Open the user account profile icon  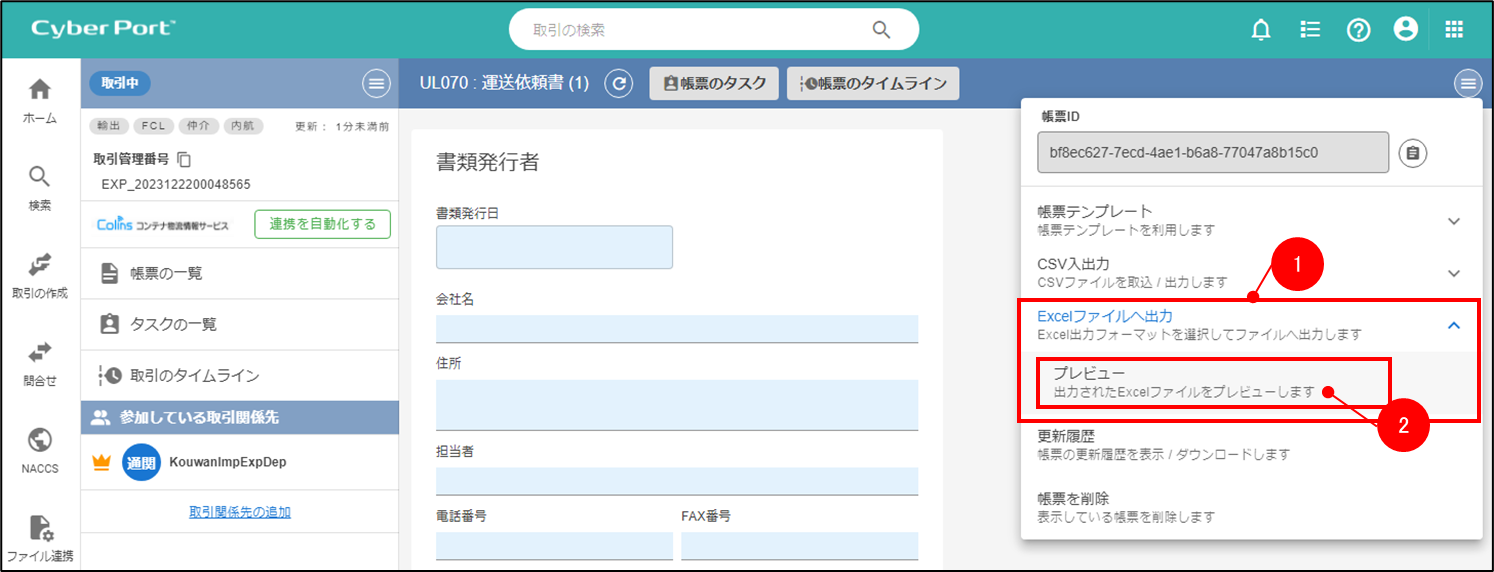pyautogui.click(x=1406, y=30)
